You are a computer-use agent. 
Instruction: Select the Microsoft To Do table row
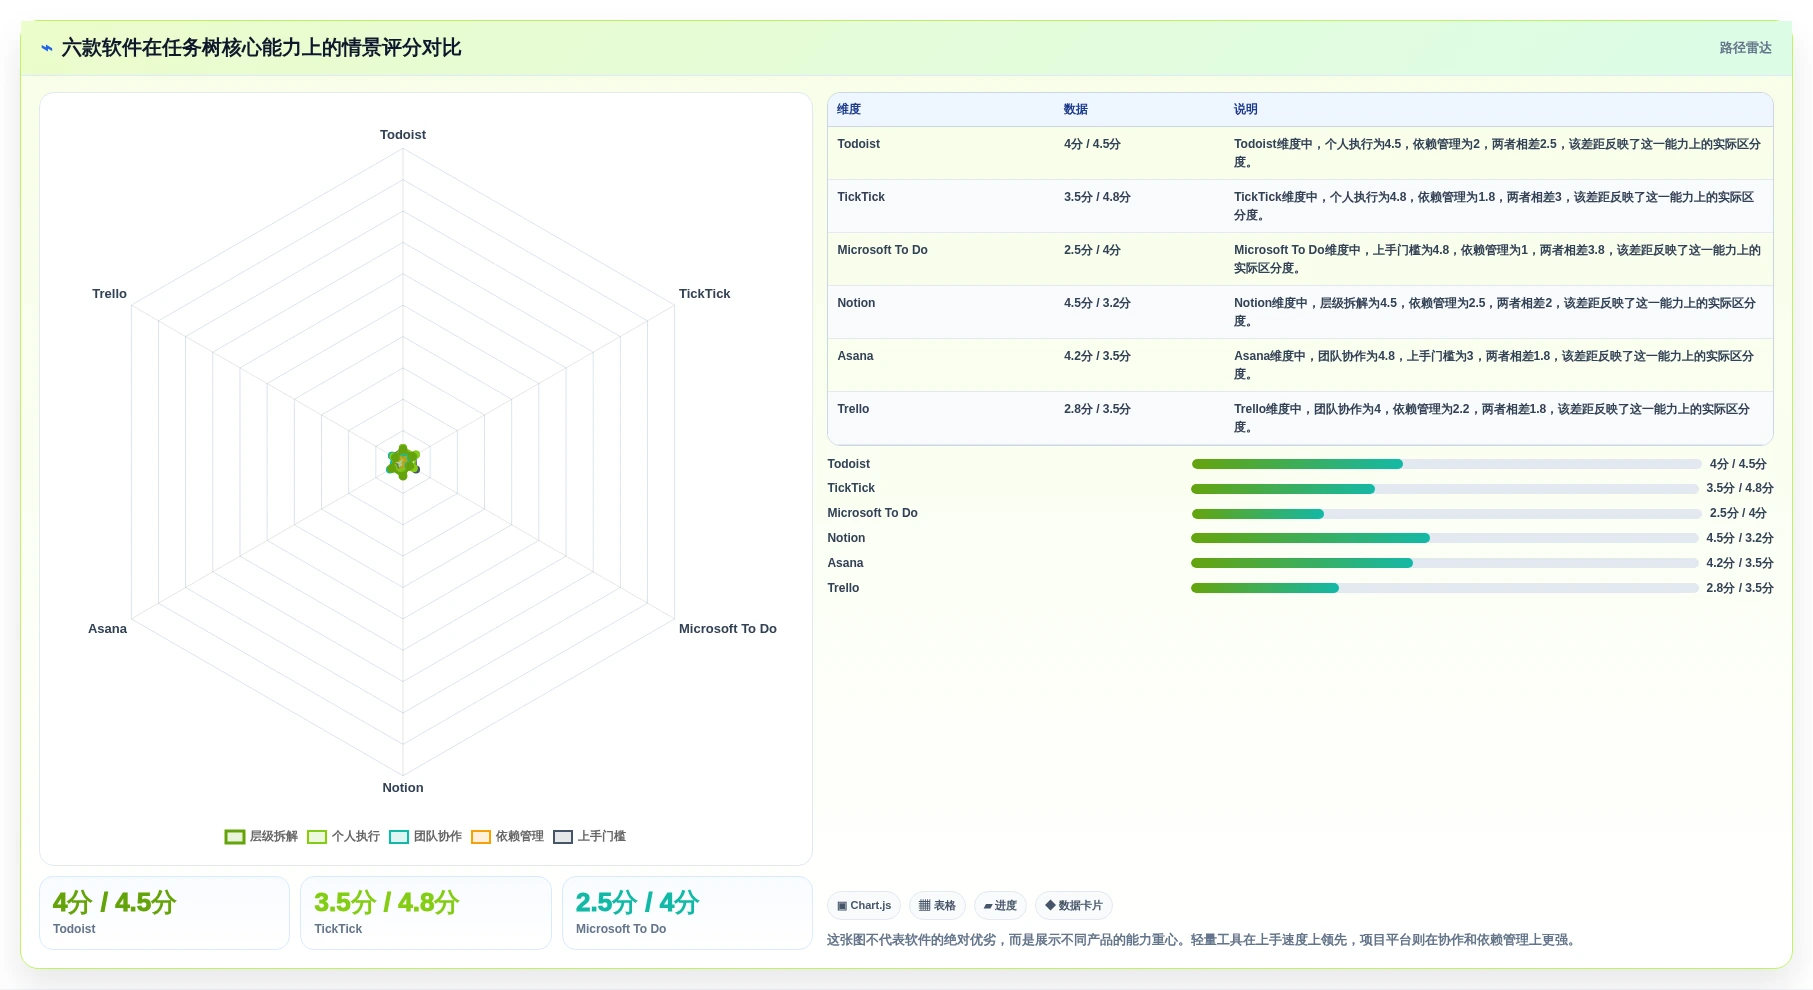tap(1300, 259)
